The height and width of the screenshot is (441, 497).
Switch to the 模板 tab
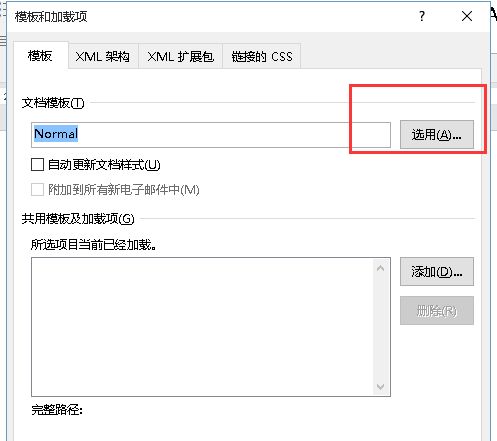point(41,56)
